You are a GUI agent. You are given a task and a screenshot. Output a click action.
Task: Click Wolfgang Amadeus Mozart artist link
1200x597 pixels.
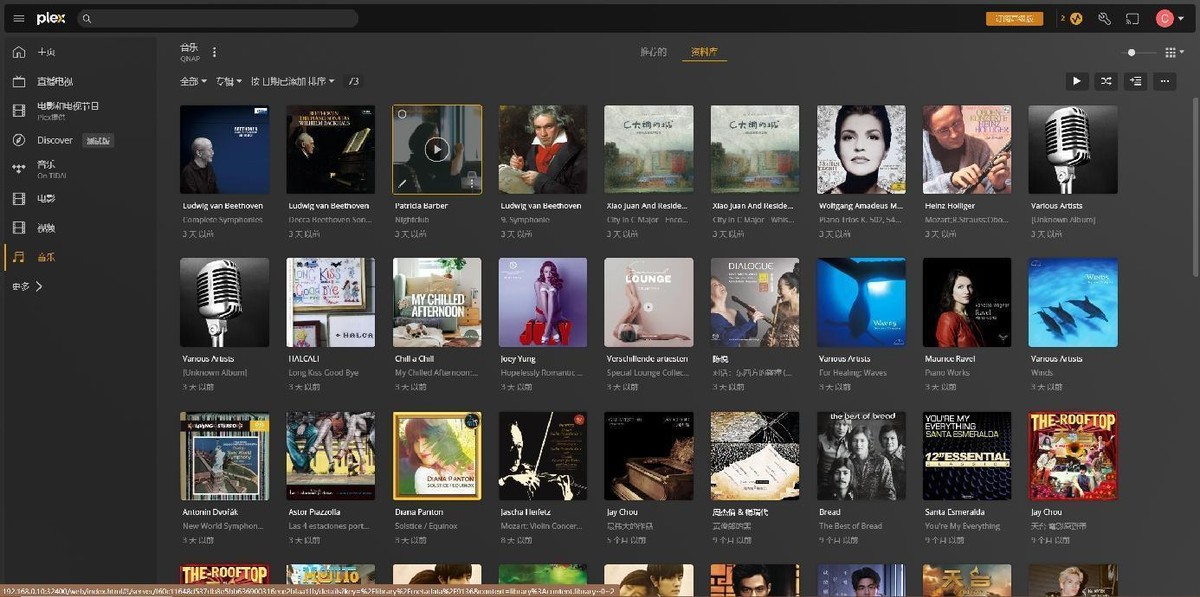pyautogui.click(x=860, y=206)
